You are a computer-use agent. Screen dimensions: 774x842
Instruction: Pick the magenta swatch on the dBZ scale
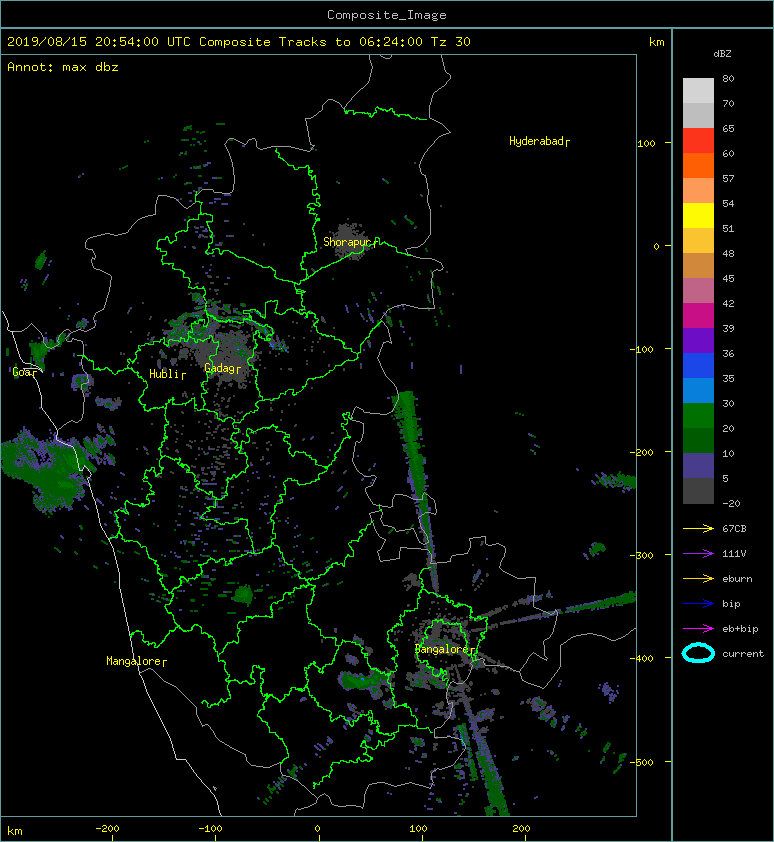pyautogui.click(x=698, y=315)
